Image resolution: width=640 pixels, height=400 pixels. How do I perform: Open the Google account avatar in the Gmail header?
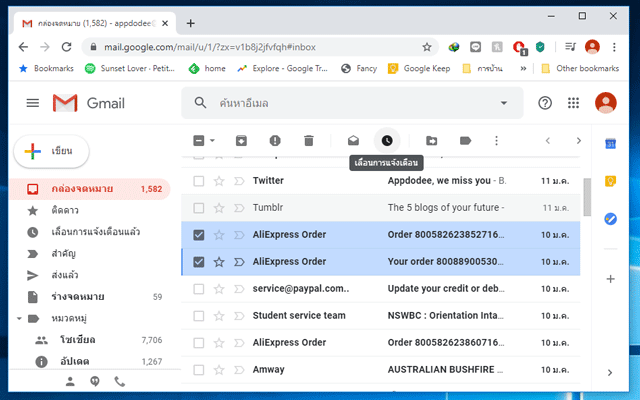coord(606,103)
